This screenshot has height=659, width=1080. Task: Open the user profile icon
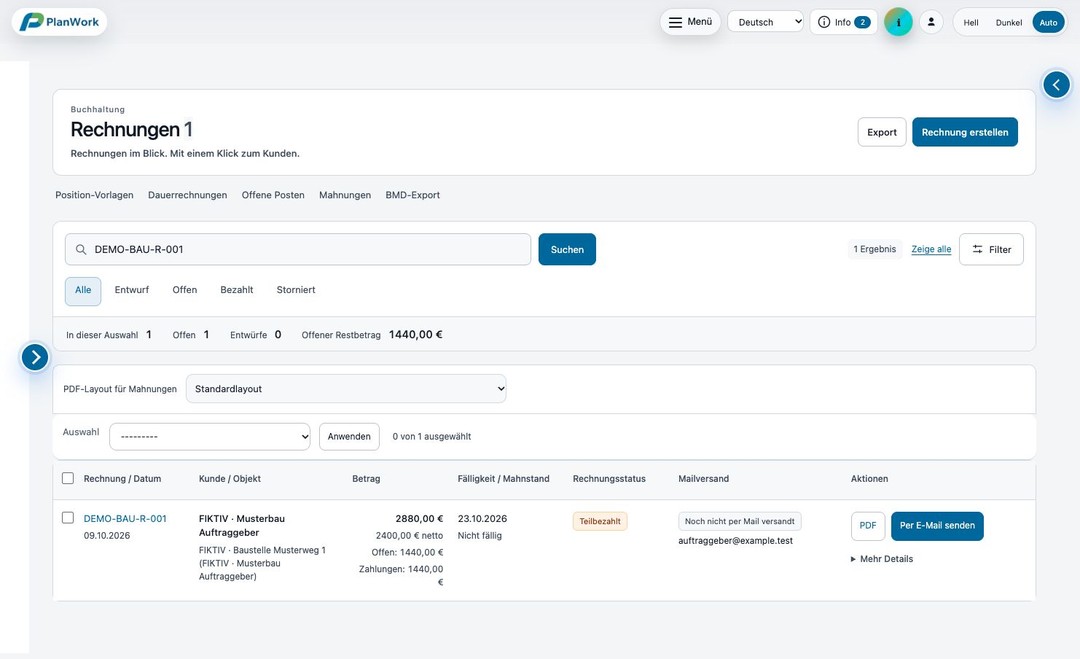(x=931, y=22)
